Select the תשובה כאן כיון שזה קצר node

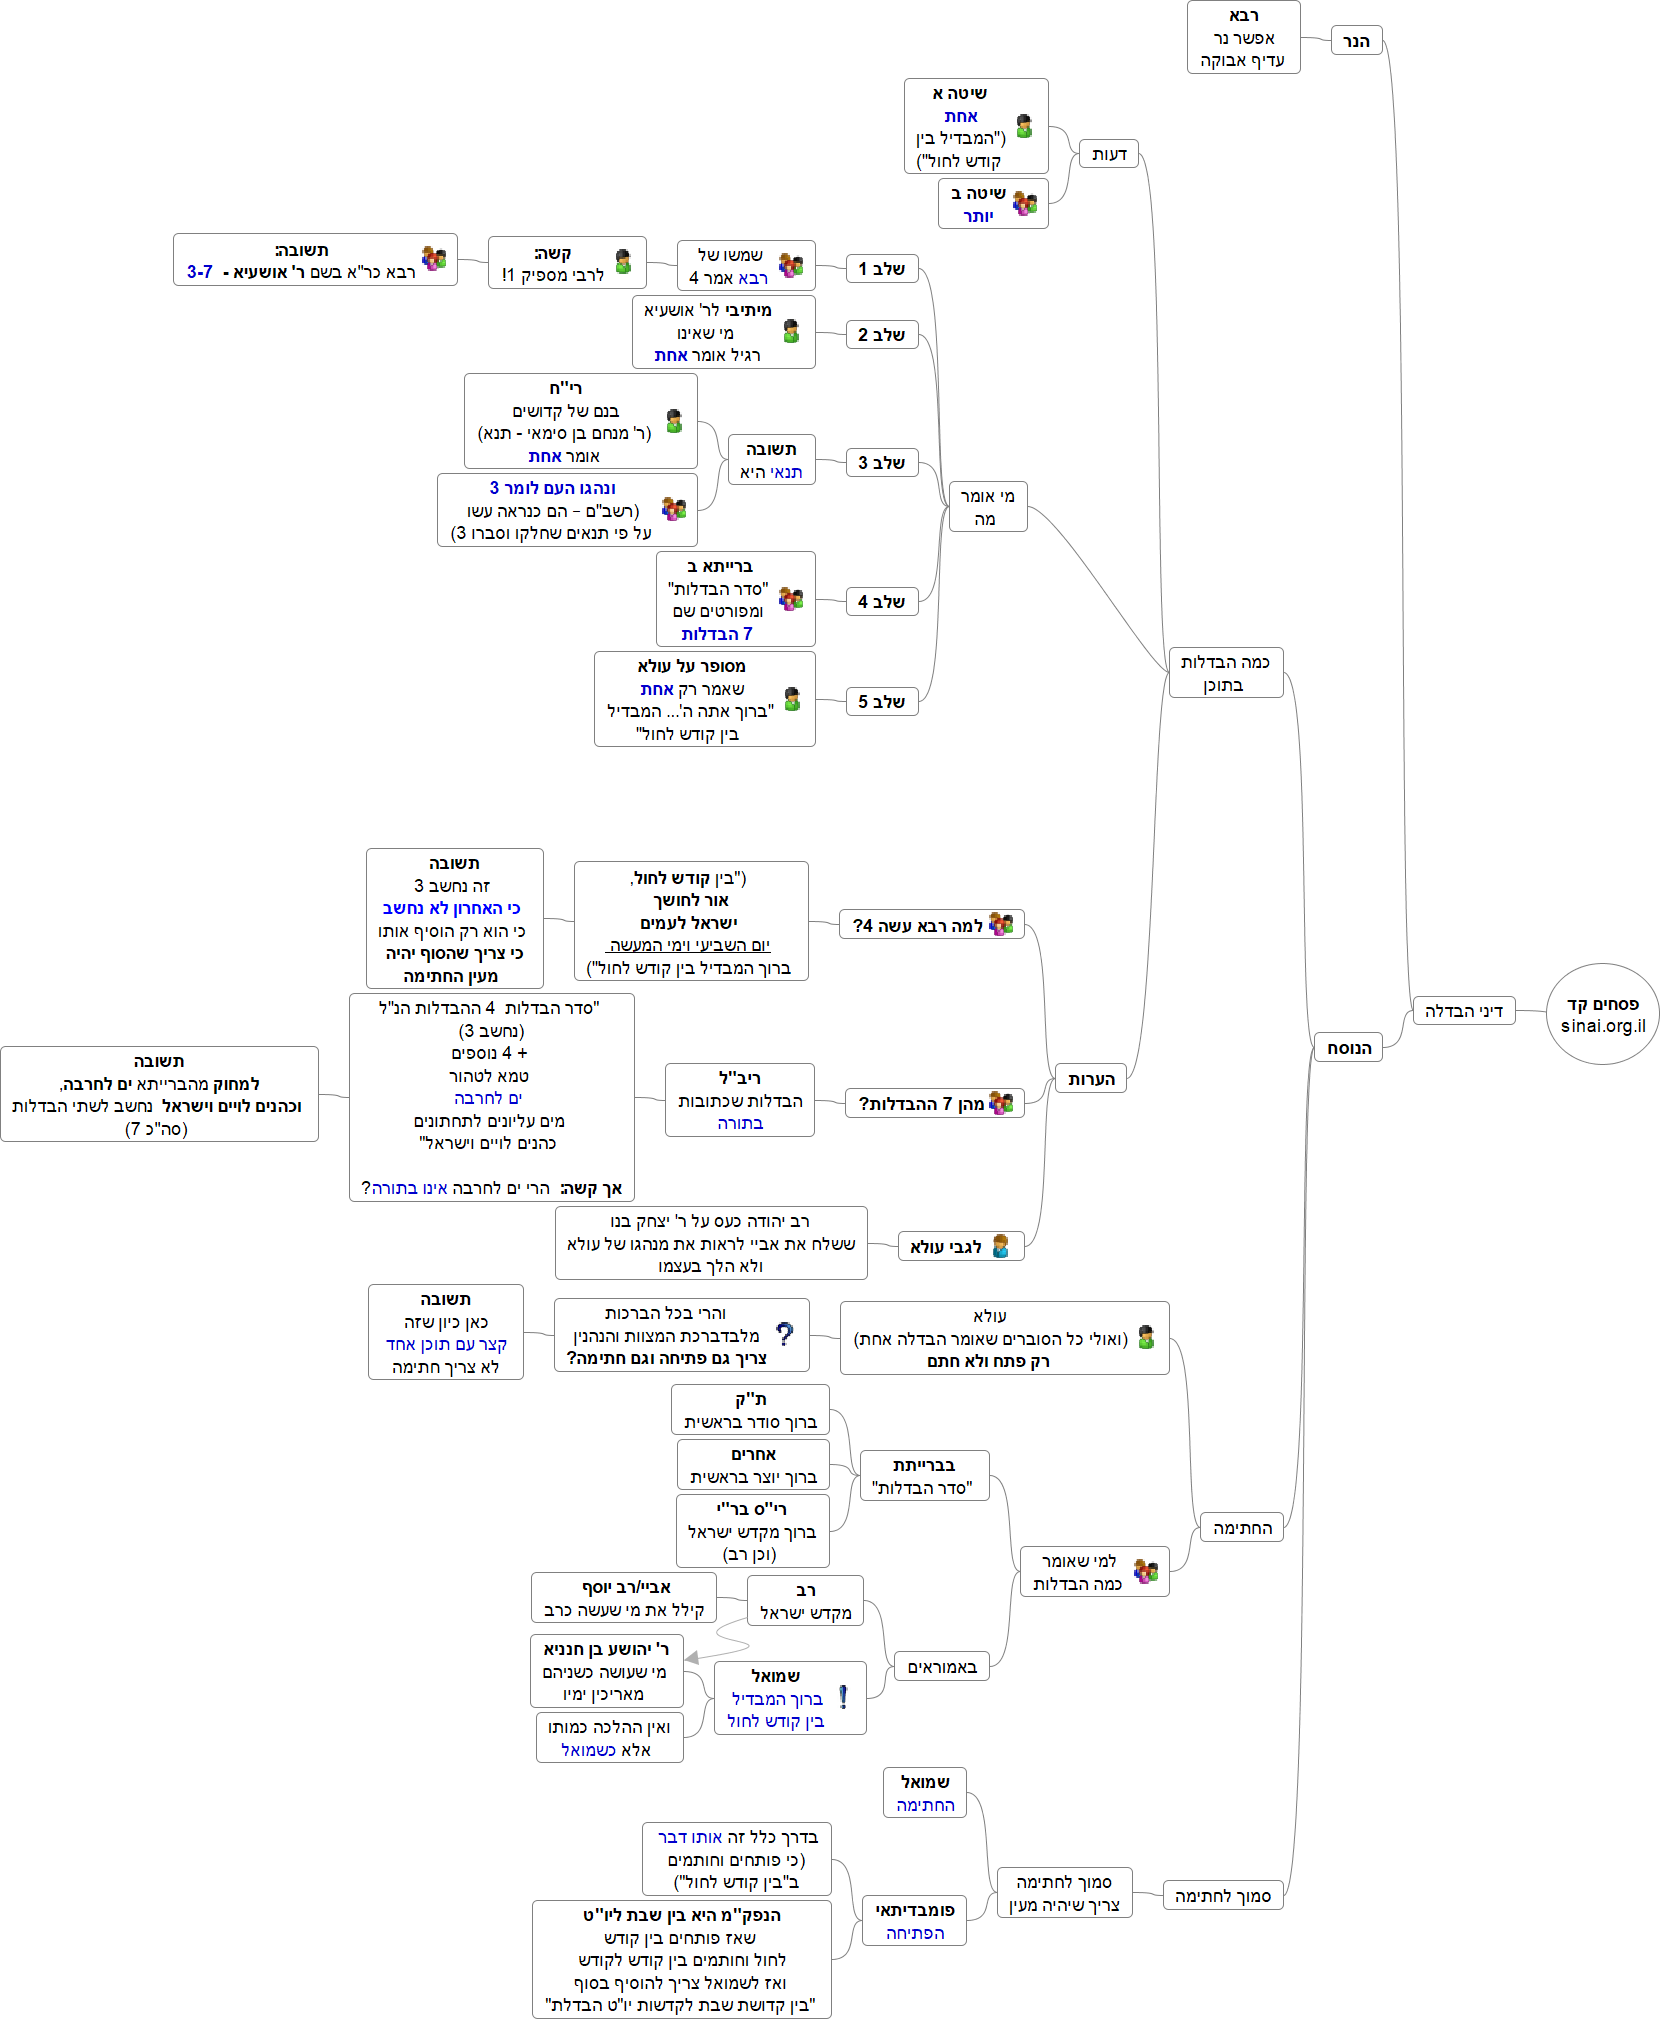click(x=445, y=1332)
